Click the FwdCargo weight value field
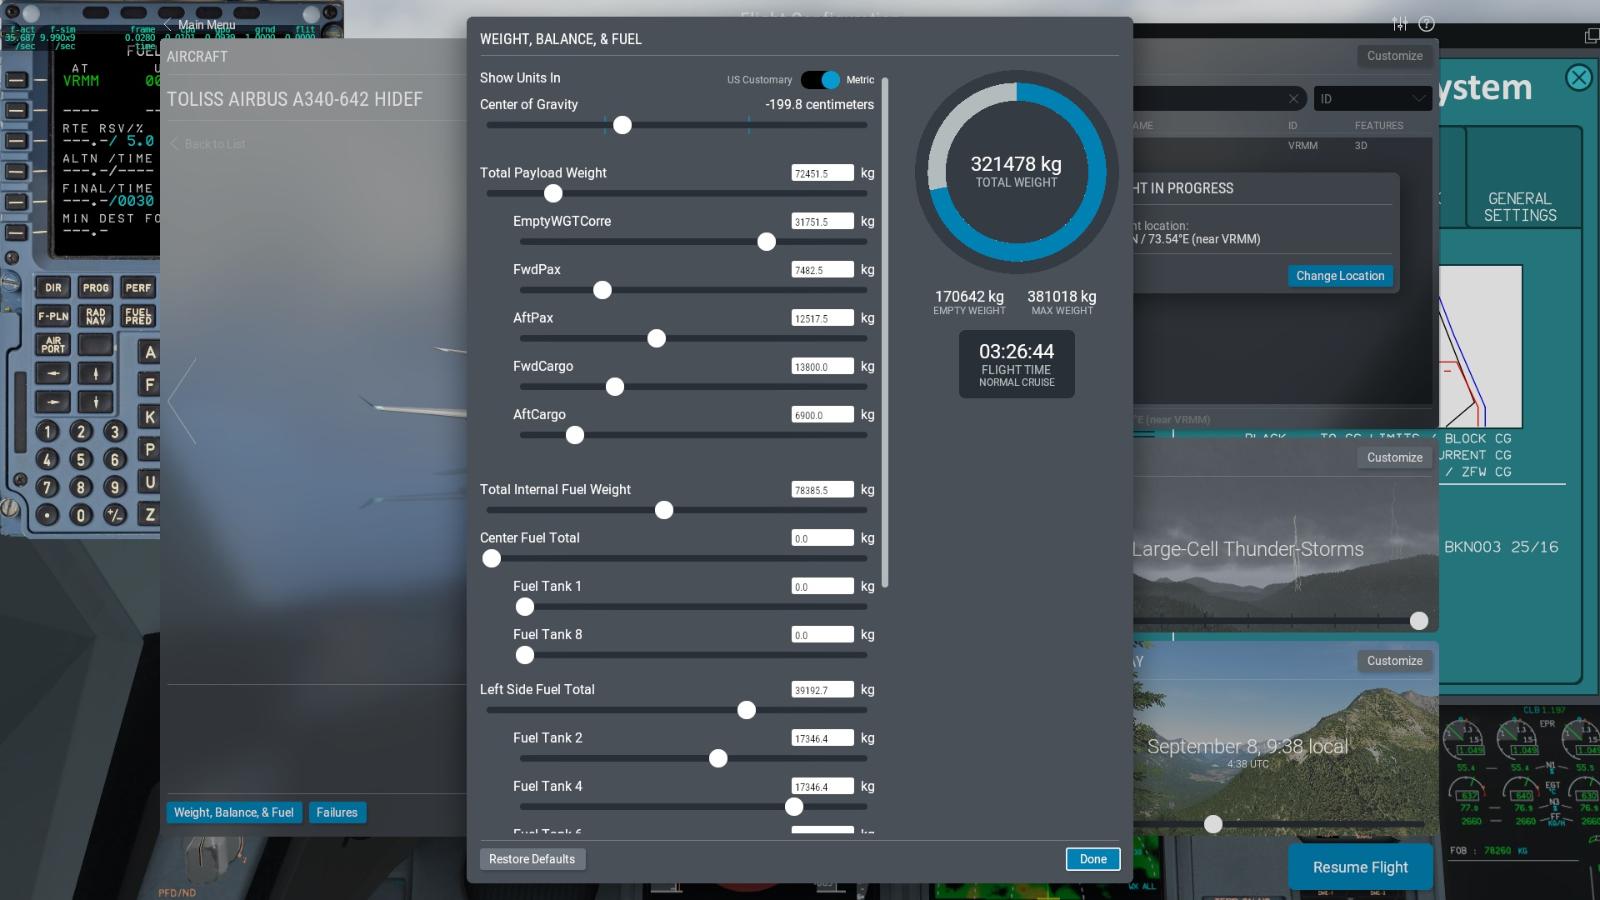The height and width of the screenshot is (900, 1600). click(x=823, y=367)
